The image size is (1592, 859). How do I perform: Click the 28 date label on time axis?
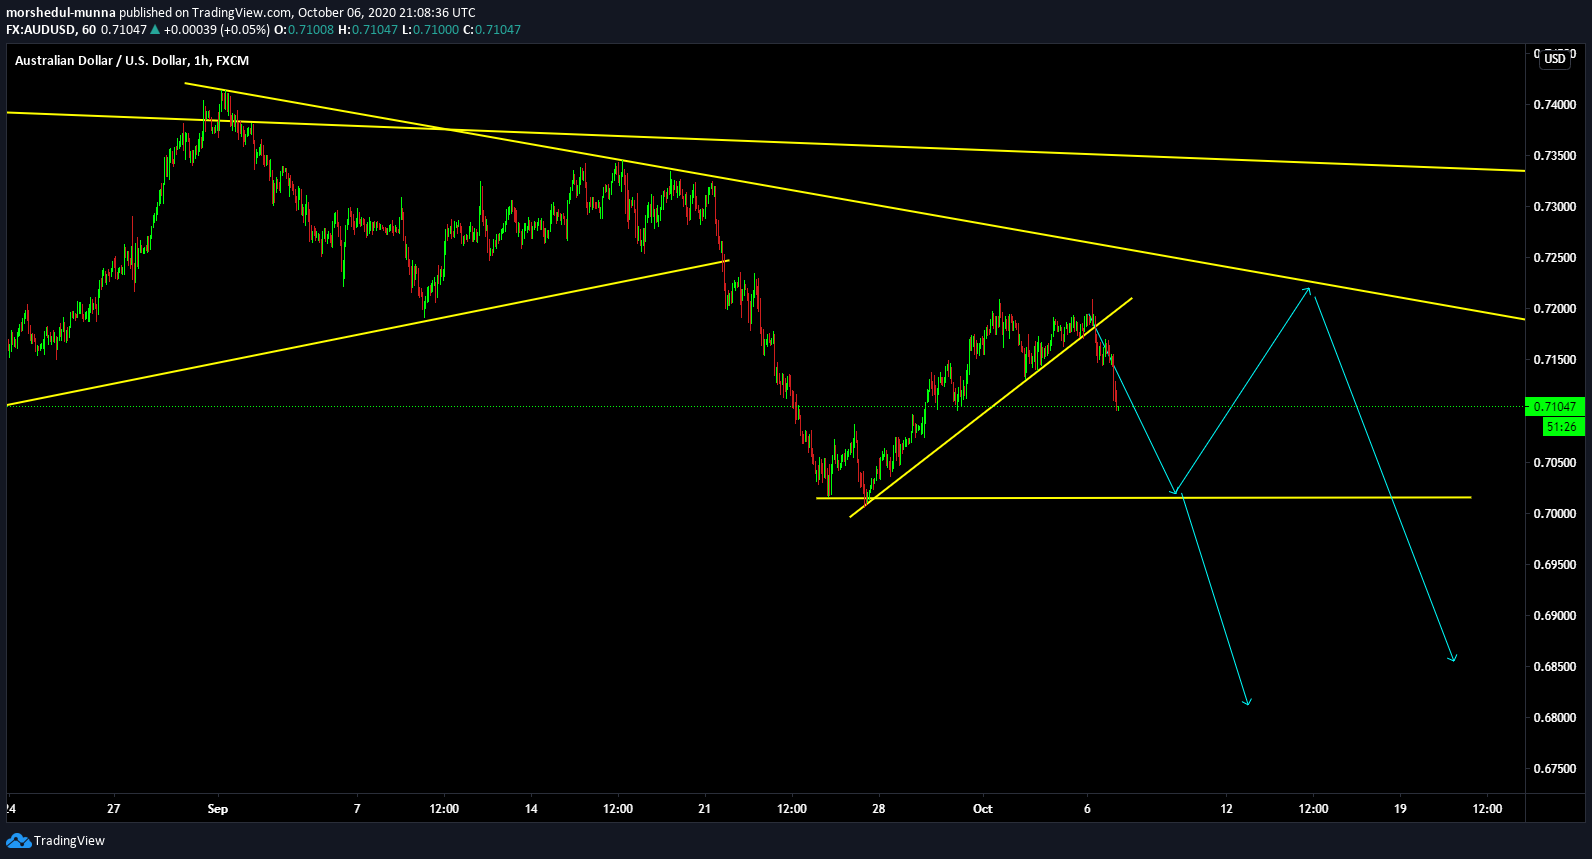click(879, 809)
